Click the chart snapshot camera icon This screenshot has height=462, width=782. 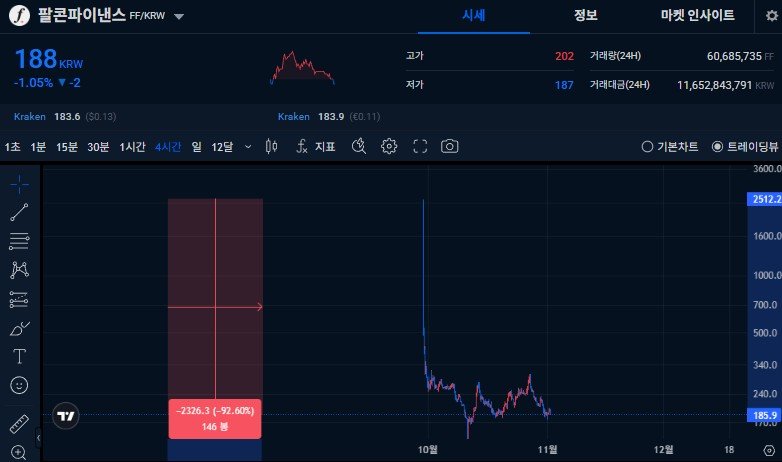[450, 147]
